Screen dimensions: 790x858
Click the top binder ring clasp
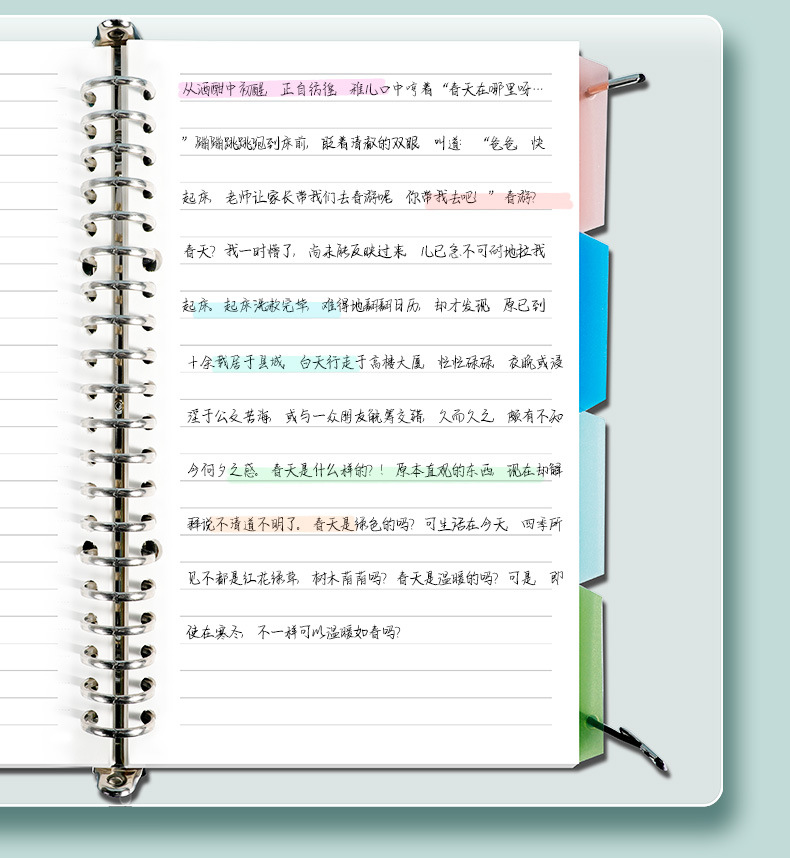click(117, 32)
